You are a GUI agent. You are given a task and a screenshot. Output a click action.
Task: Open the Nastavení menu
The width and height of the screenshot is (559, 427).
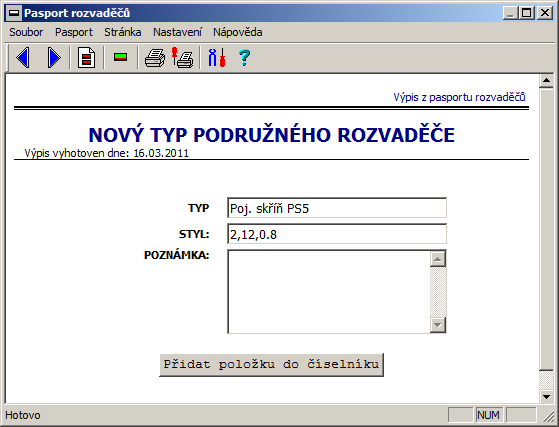pyautogui.click(x=178, y=32)
